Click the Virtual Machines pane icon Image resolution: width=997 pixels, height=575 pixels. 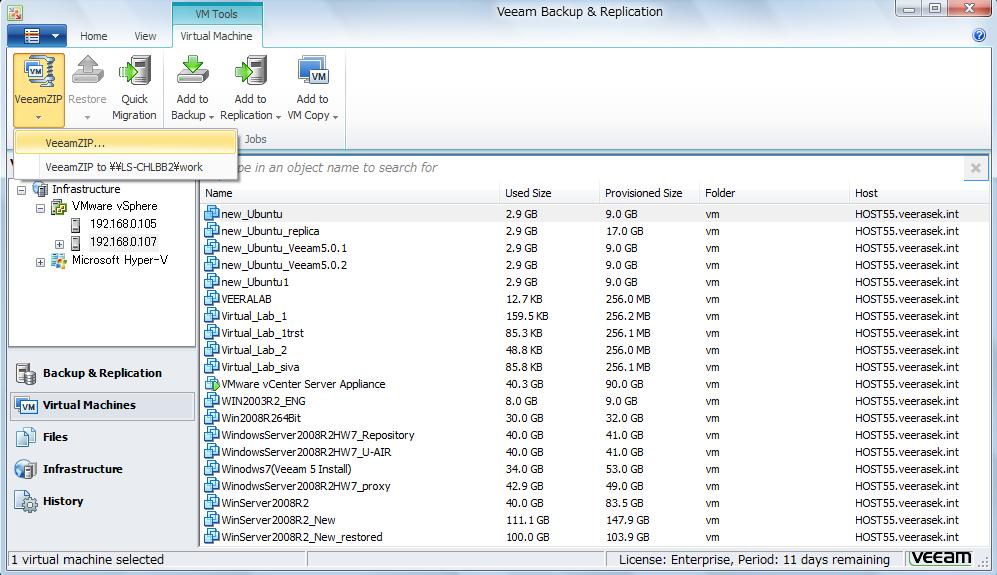(x=27, y=406)
